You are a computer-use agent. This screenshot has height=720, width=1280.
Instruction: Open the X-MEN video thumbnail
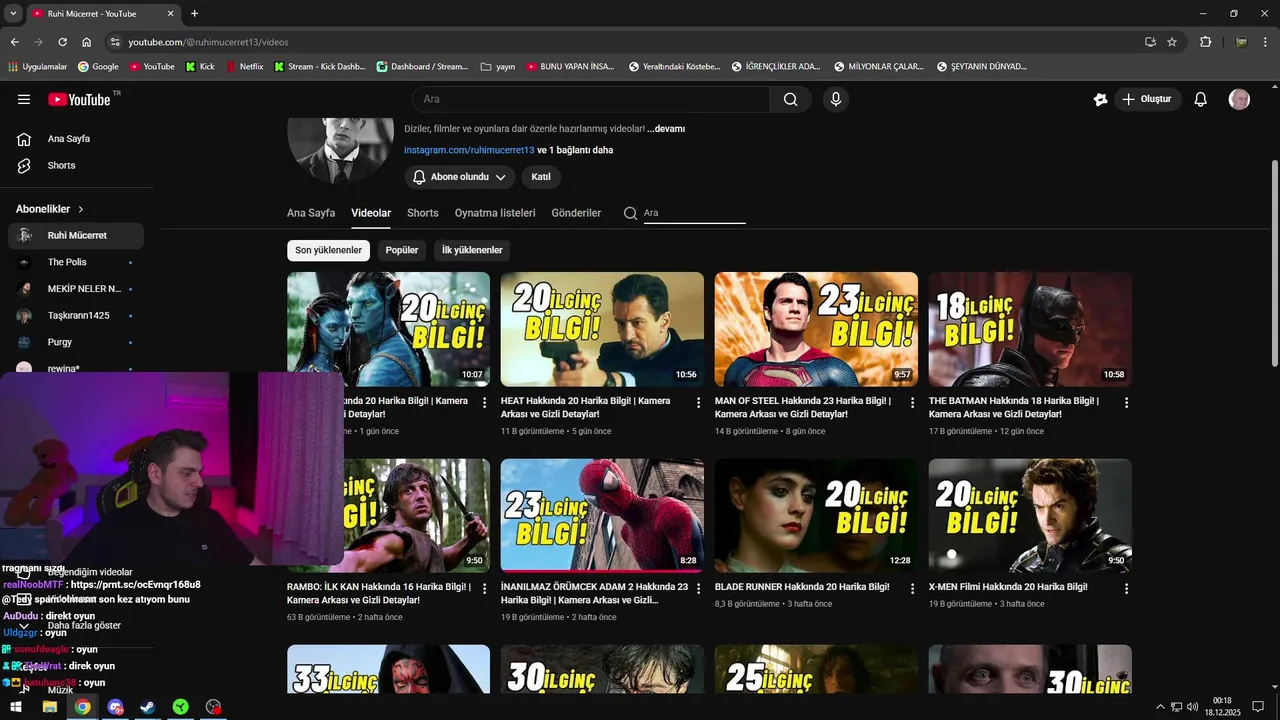(1030, 516)
